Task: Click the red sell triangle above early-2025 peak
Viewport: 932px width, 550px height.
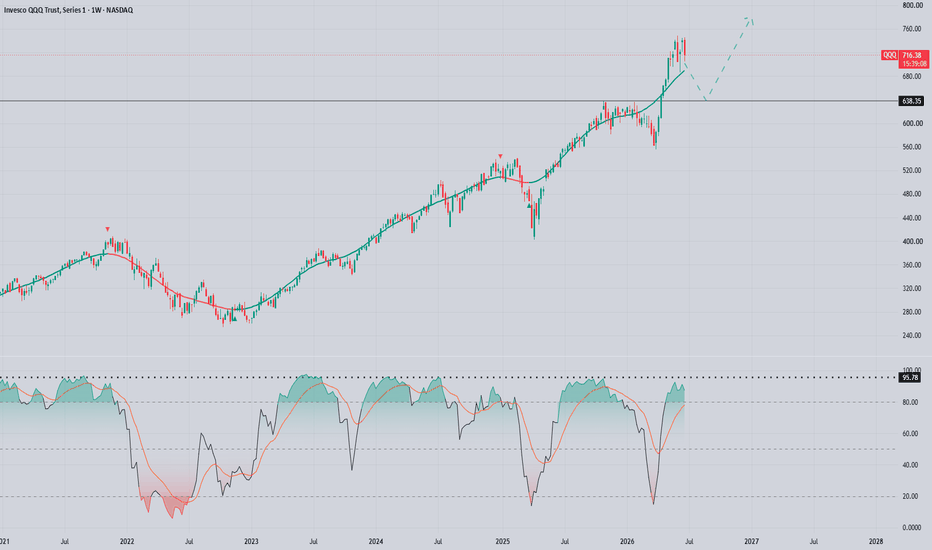Action: tap(500, 156)
